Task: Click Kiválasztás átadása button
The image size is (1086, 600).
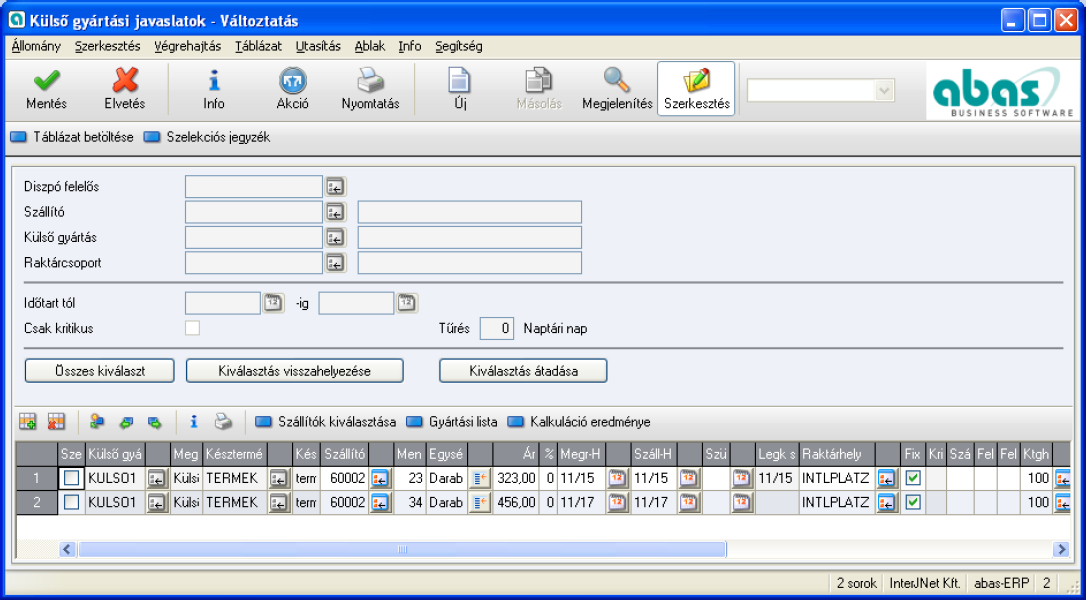Action: pyautogui.click(x=524, y=371)
